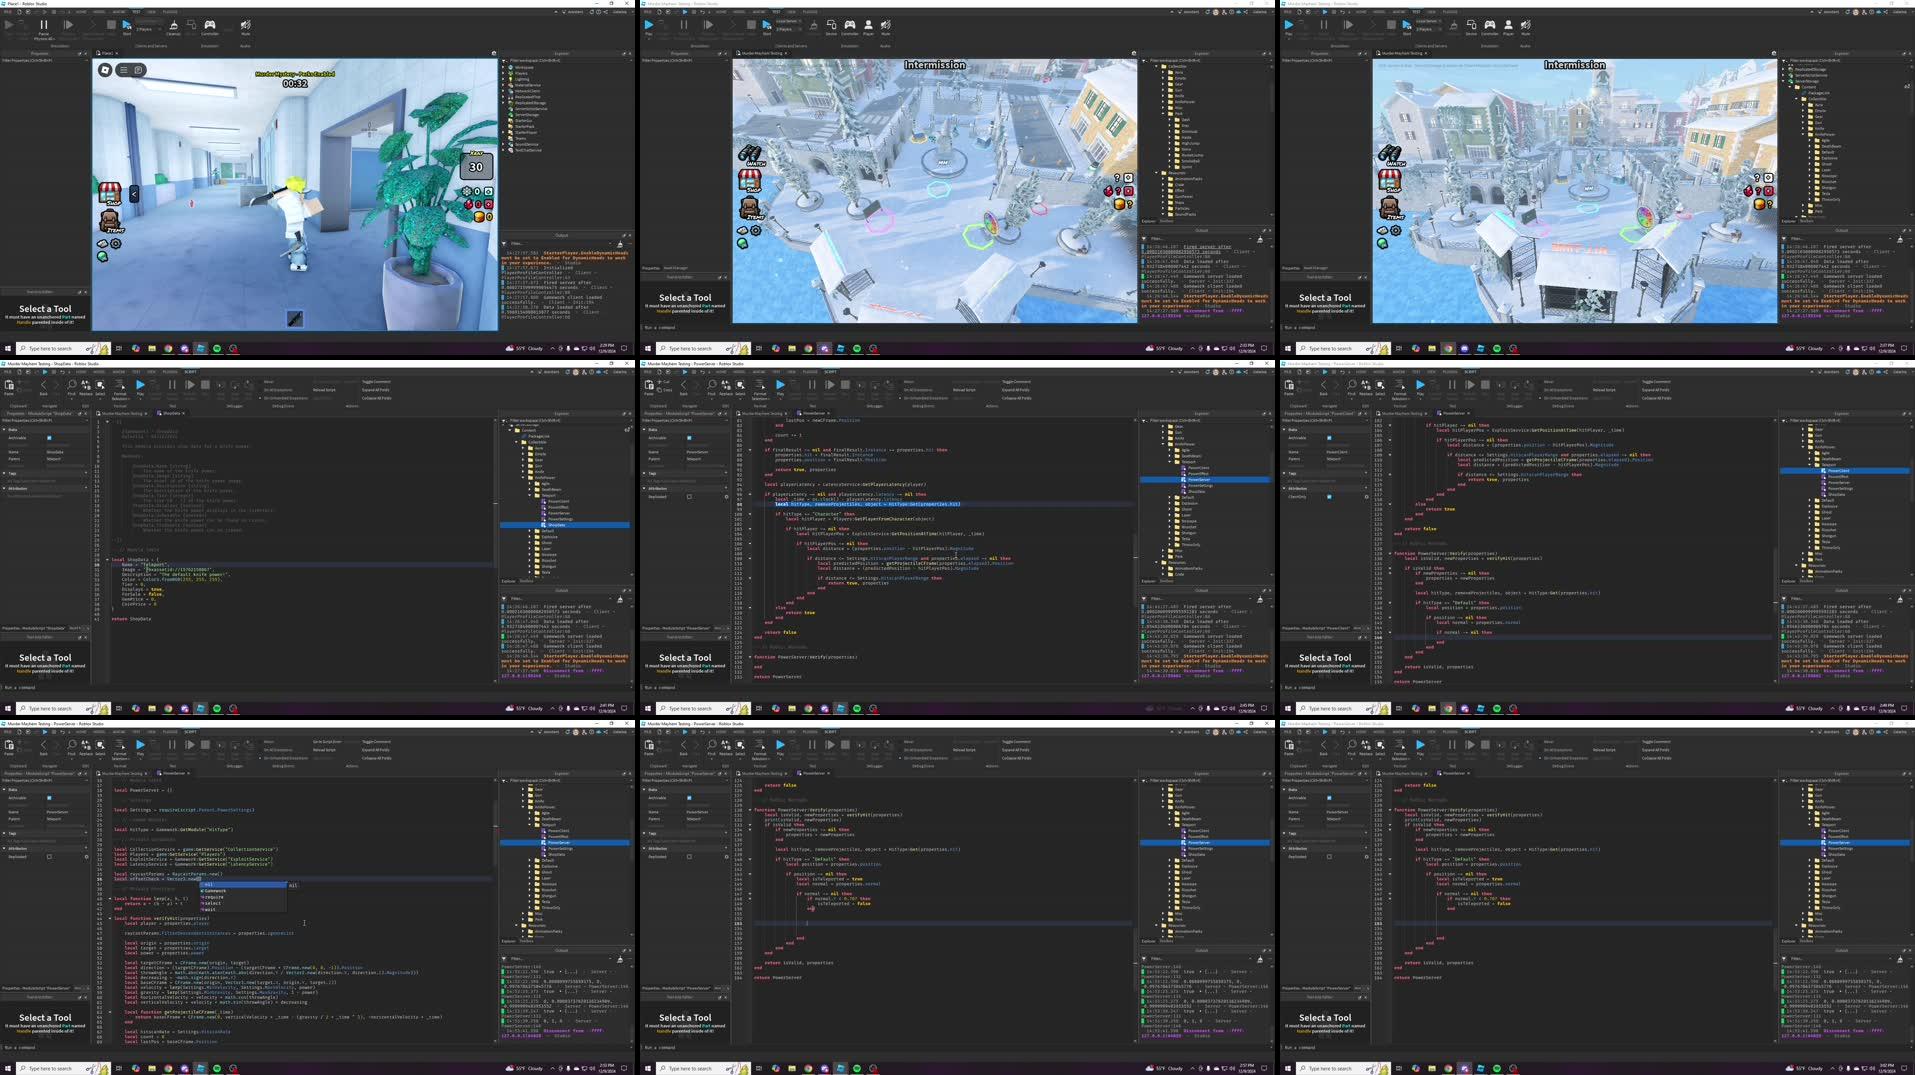The width and height of the screenshot is (1915, 1075).
Task: Click the Replace icon in the highlighted-line-98 frame
Action: [726, 385]
